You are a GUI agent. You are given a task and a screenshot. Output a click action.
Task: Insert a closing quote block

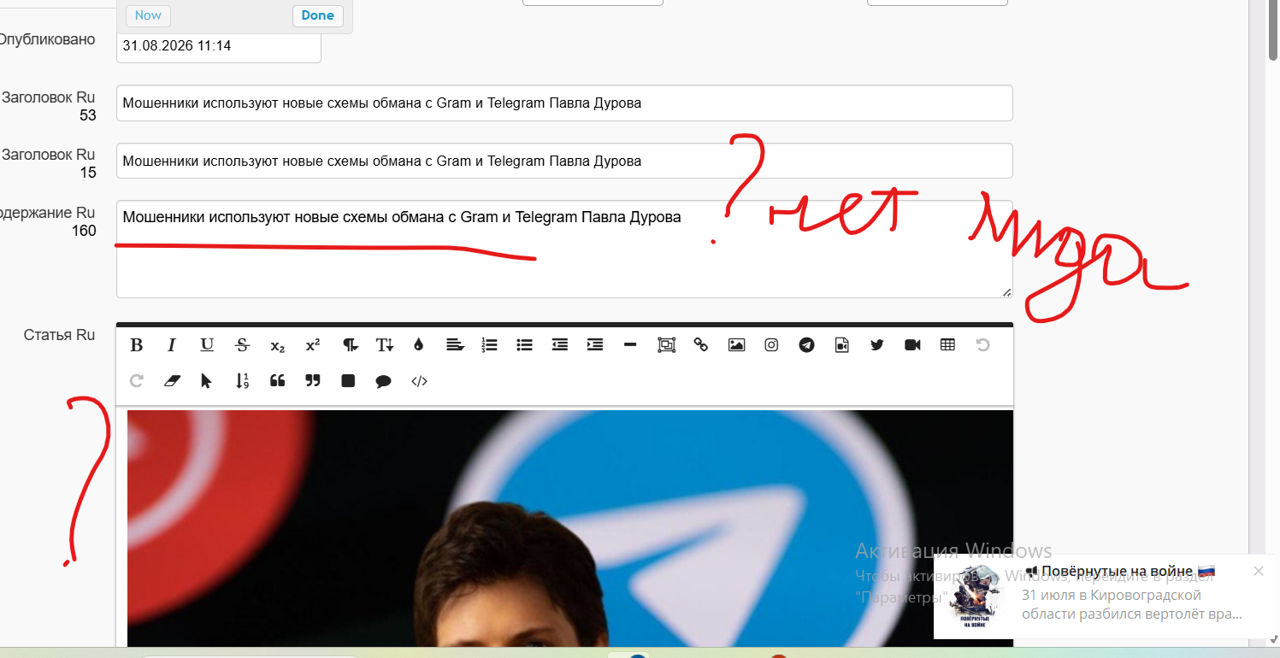312,381
